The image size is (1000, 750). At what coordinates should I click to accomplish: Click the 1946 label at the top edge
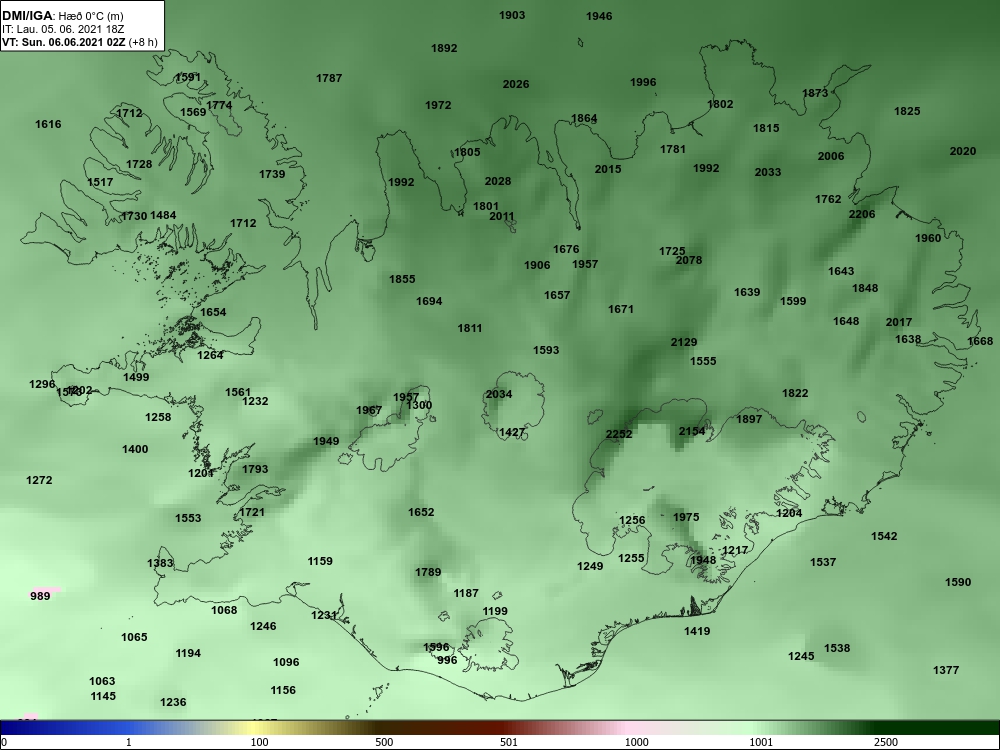599,17
